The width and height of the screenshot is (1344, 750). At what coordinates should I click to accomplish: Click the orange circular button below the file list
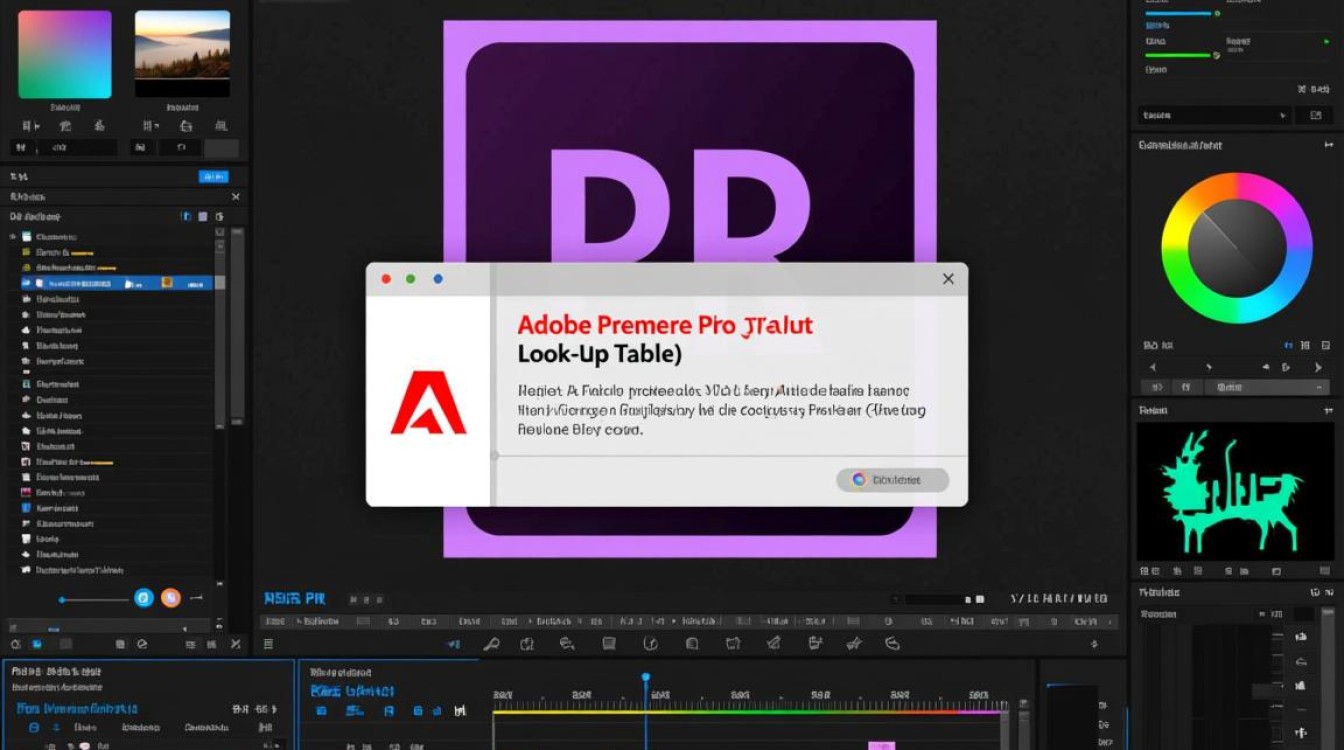click(171, 598)
